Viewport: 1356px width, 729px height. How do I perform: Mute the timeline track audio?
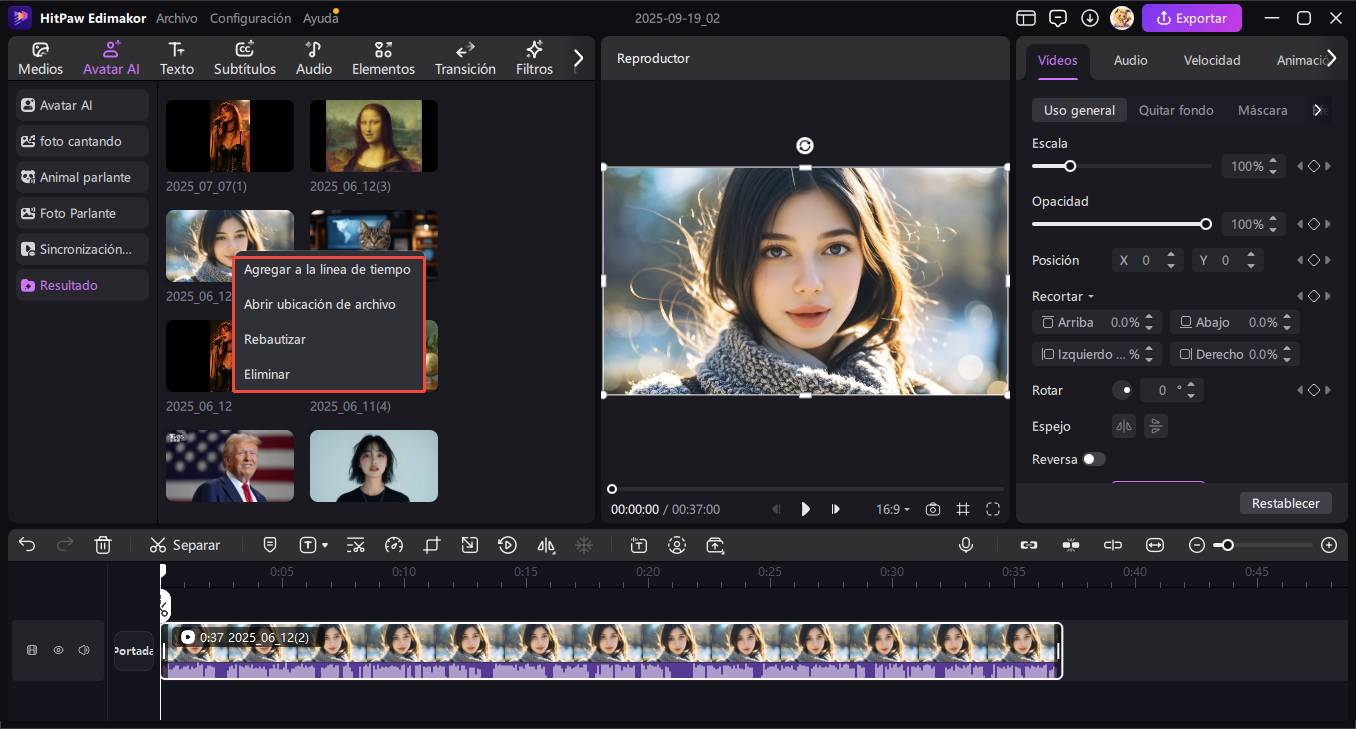point(84,650)
